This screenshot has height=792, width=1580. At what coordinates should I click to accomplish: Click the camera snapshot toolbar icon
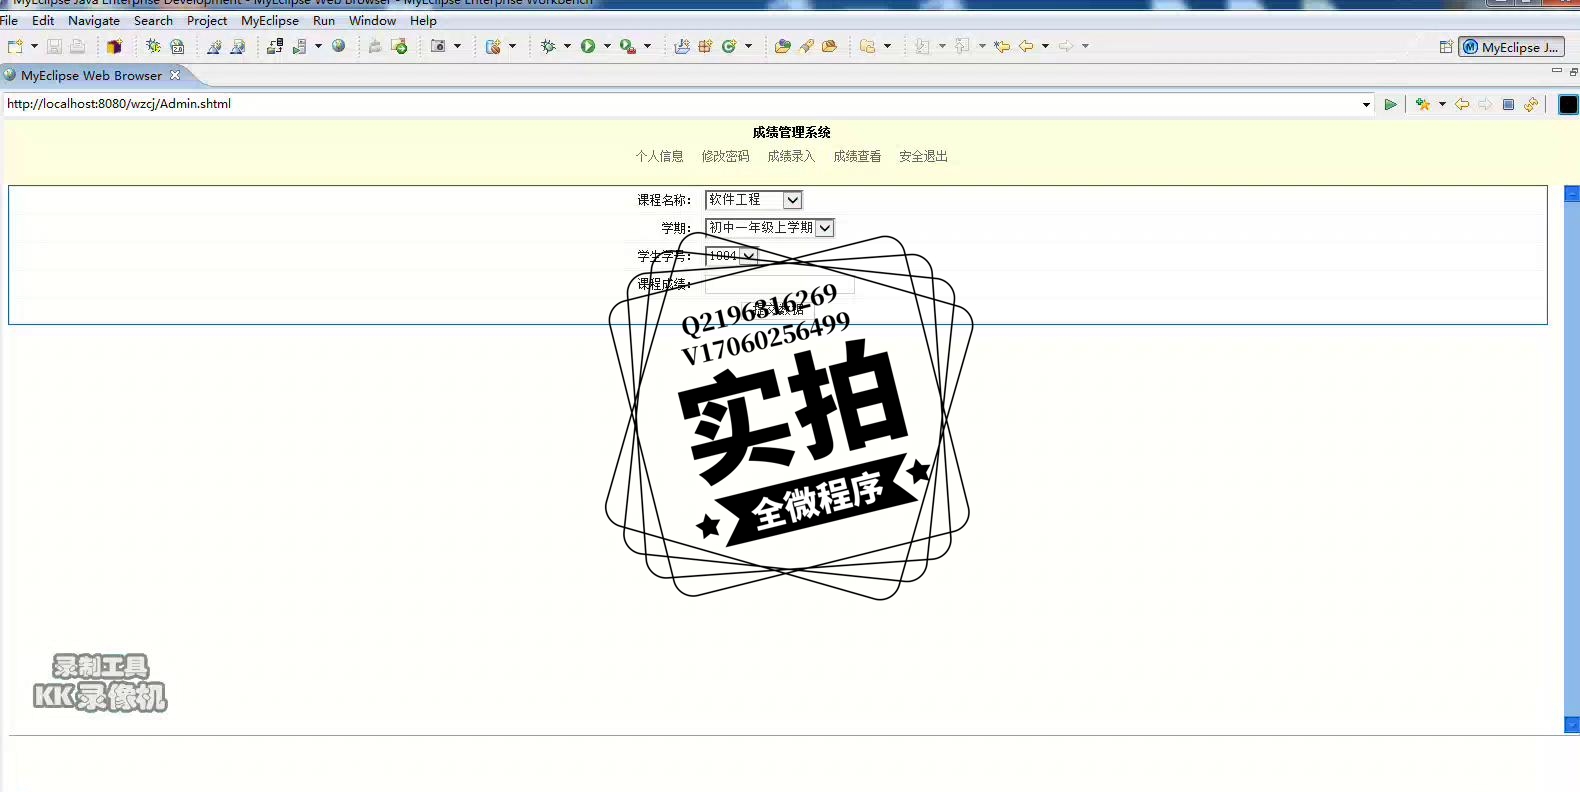tap(438, 46)
